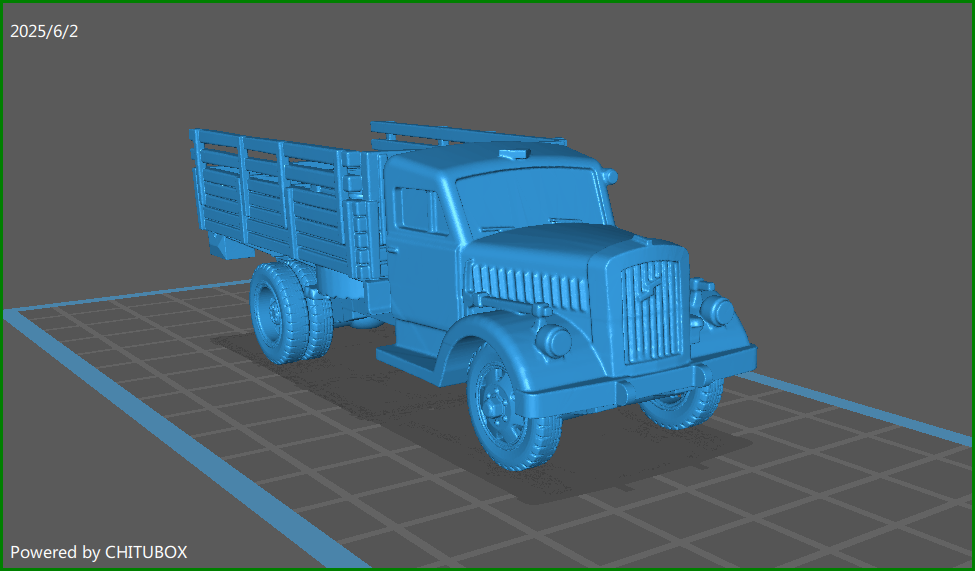Click the Powered by CHITUBOX watermark

coord(98,552)
